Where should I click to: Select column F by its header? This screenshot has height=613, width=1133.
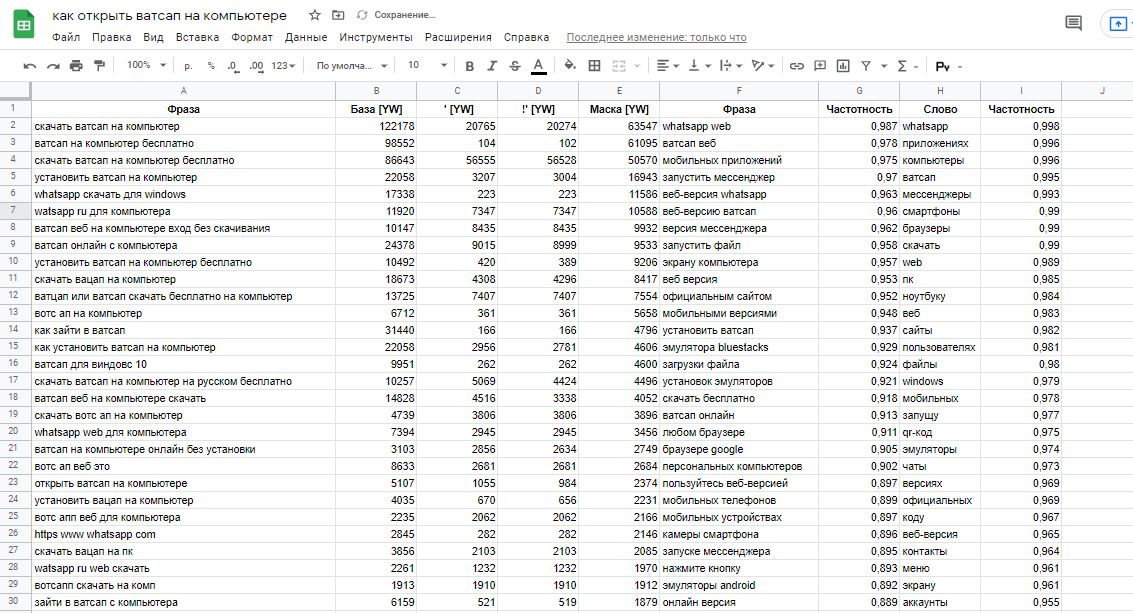[738, 91]
